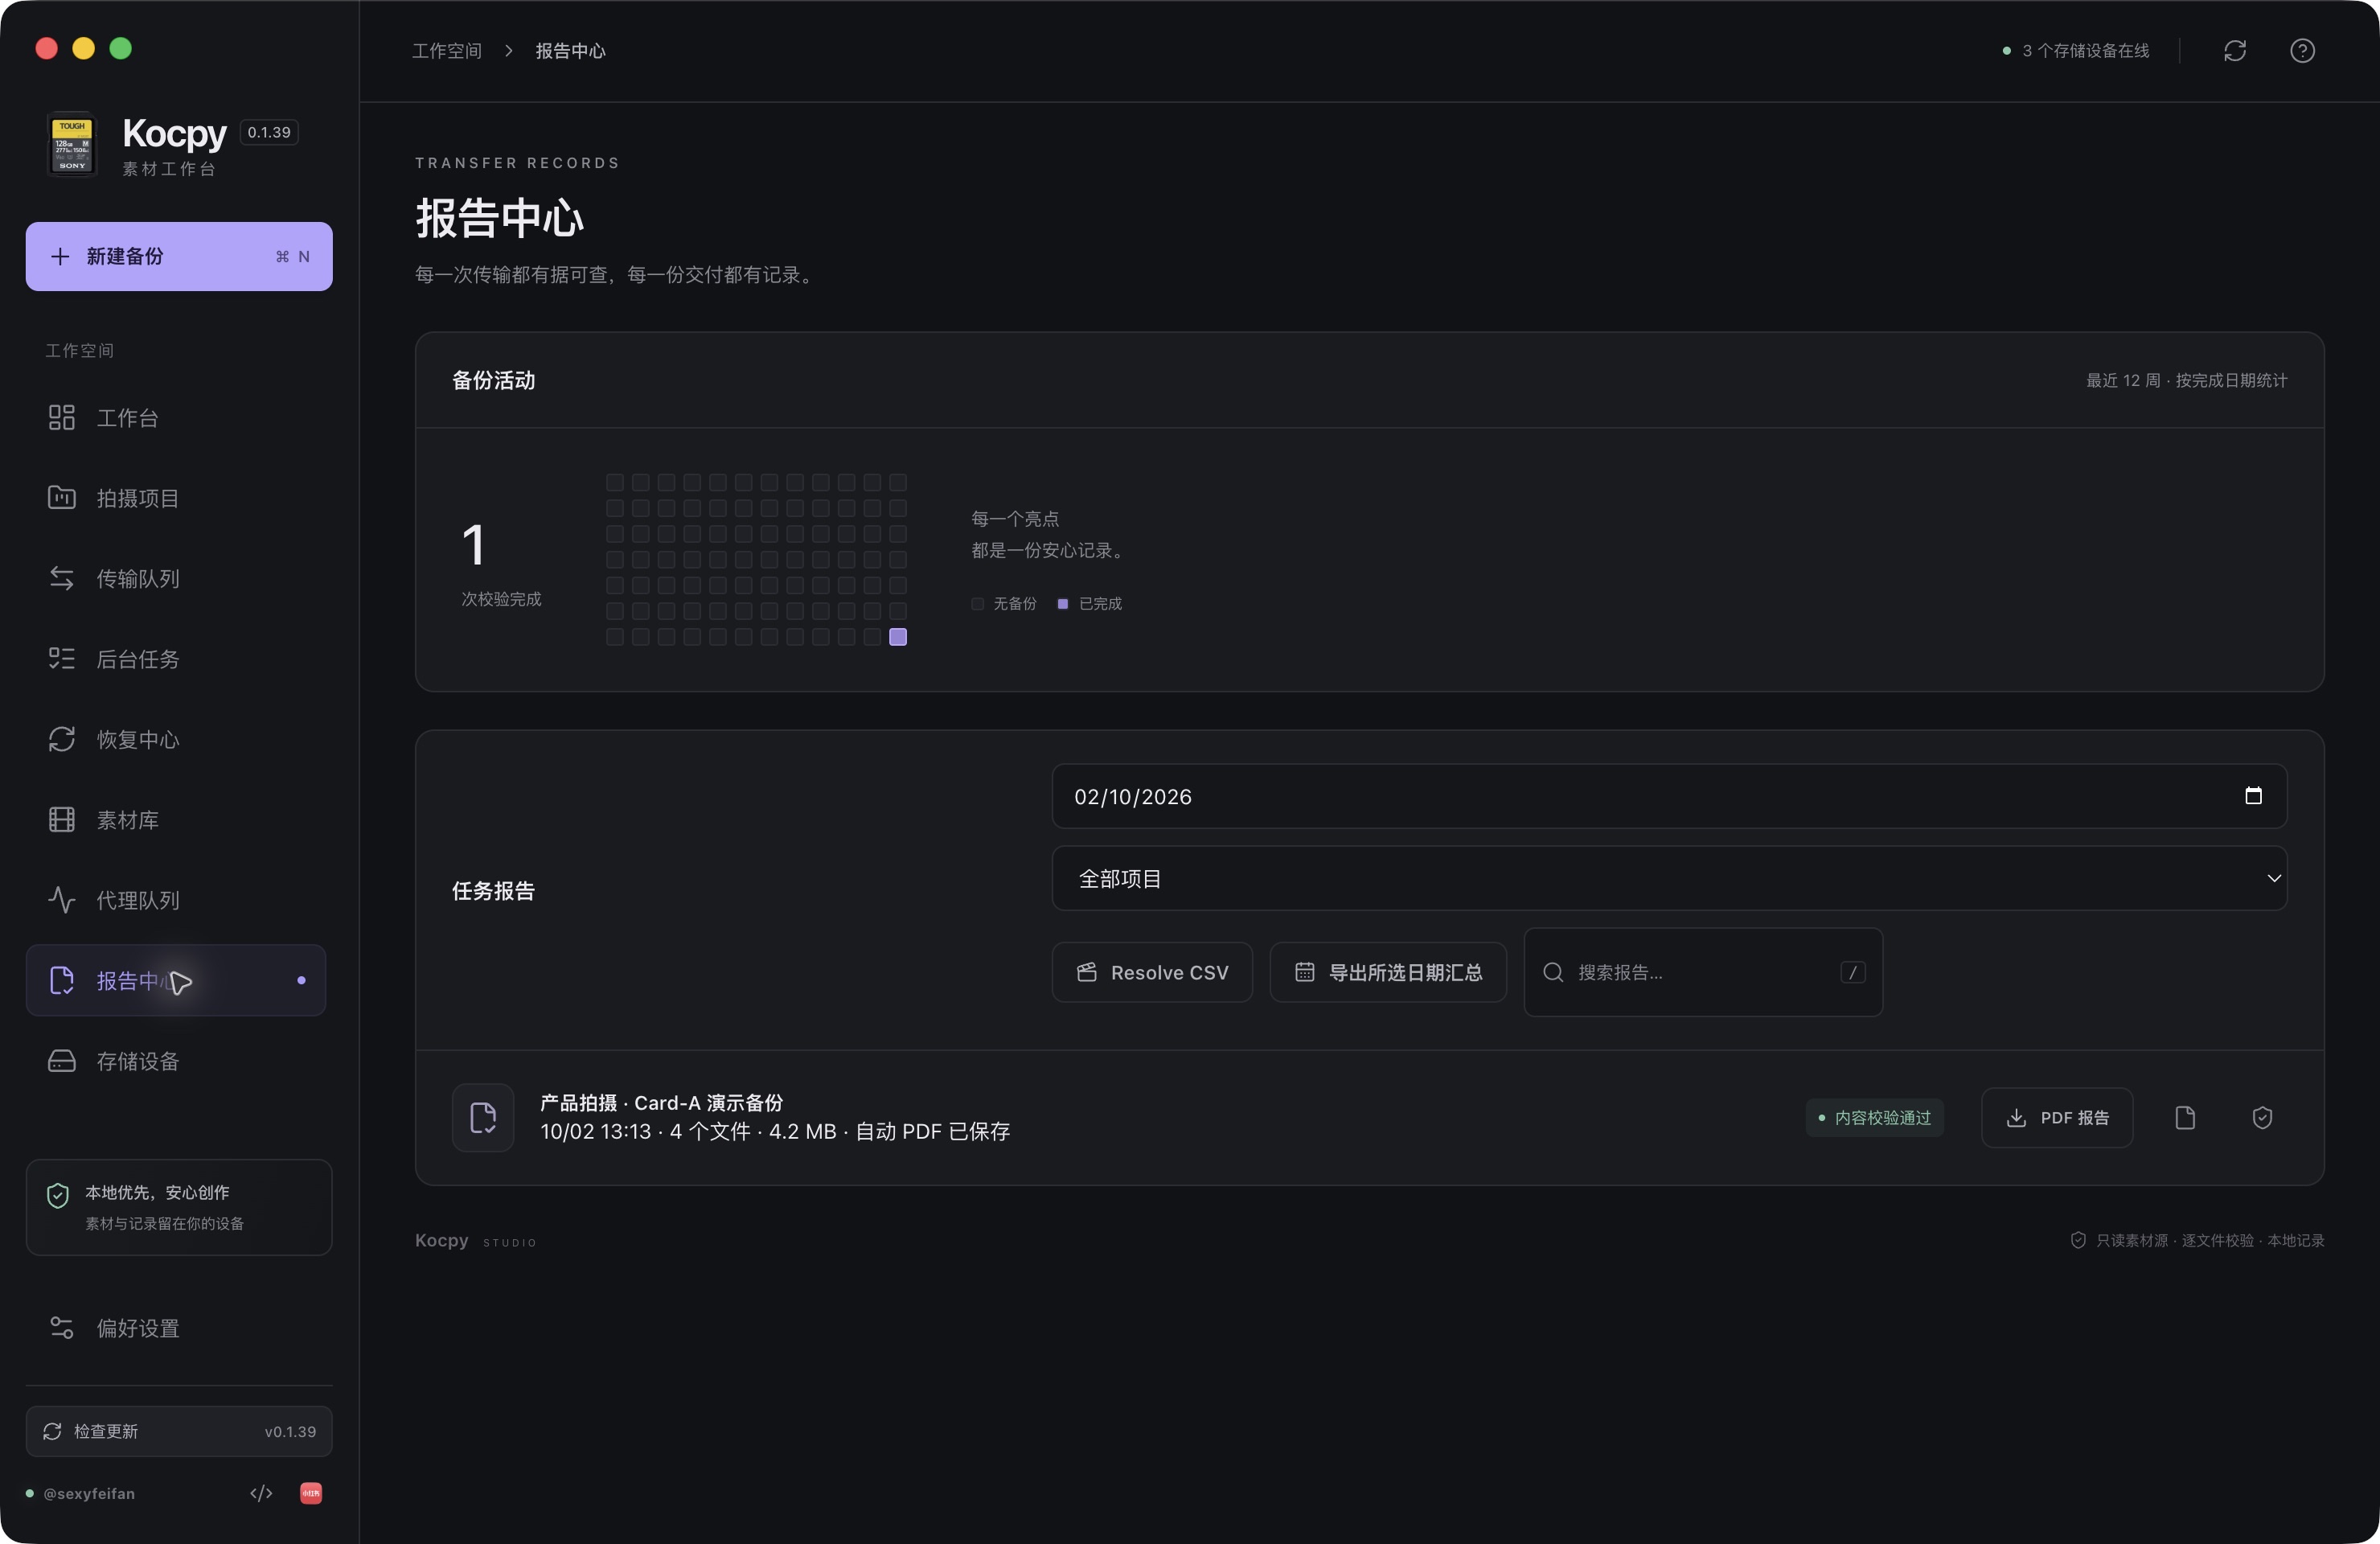Open 恢复中心 in the sidebar

176,739
